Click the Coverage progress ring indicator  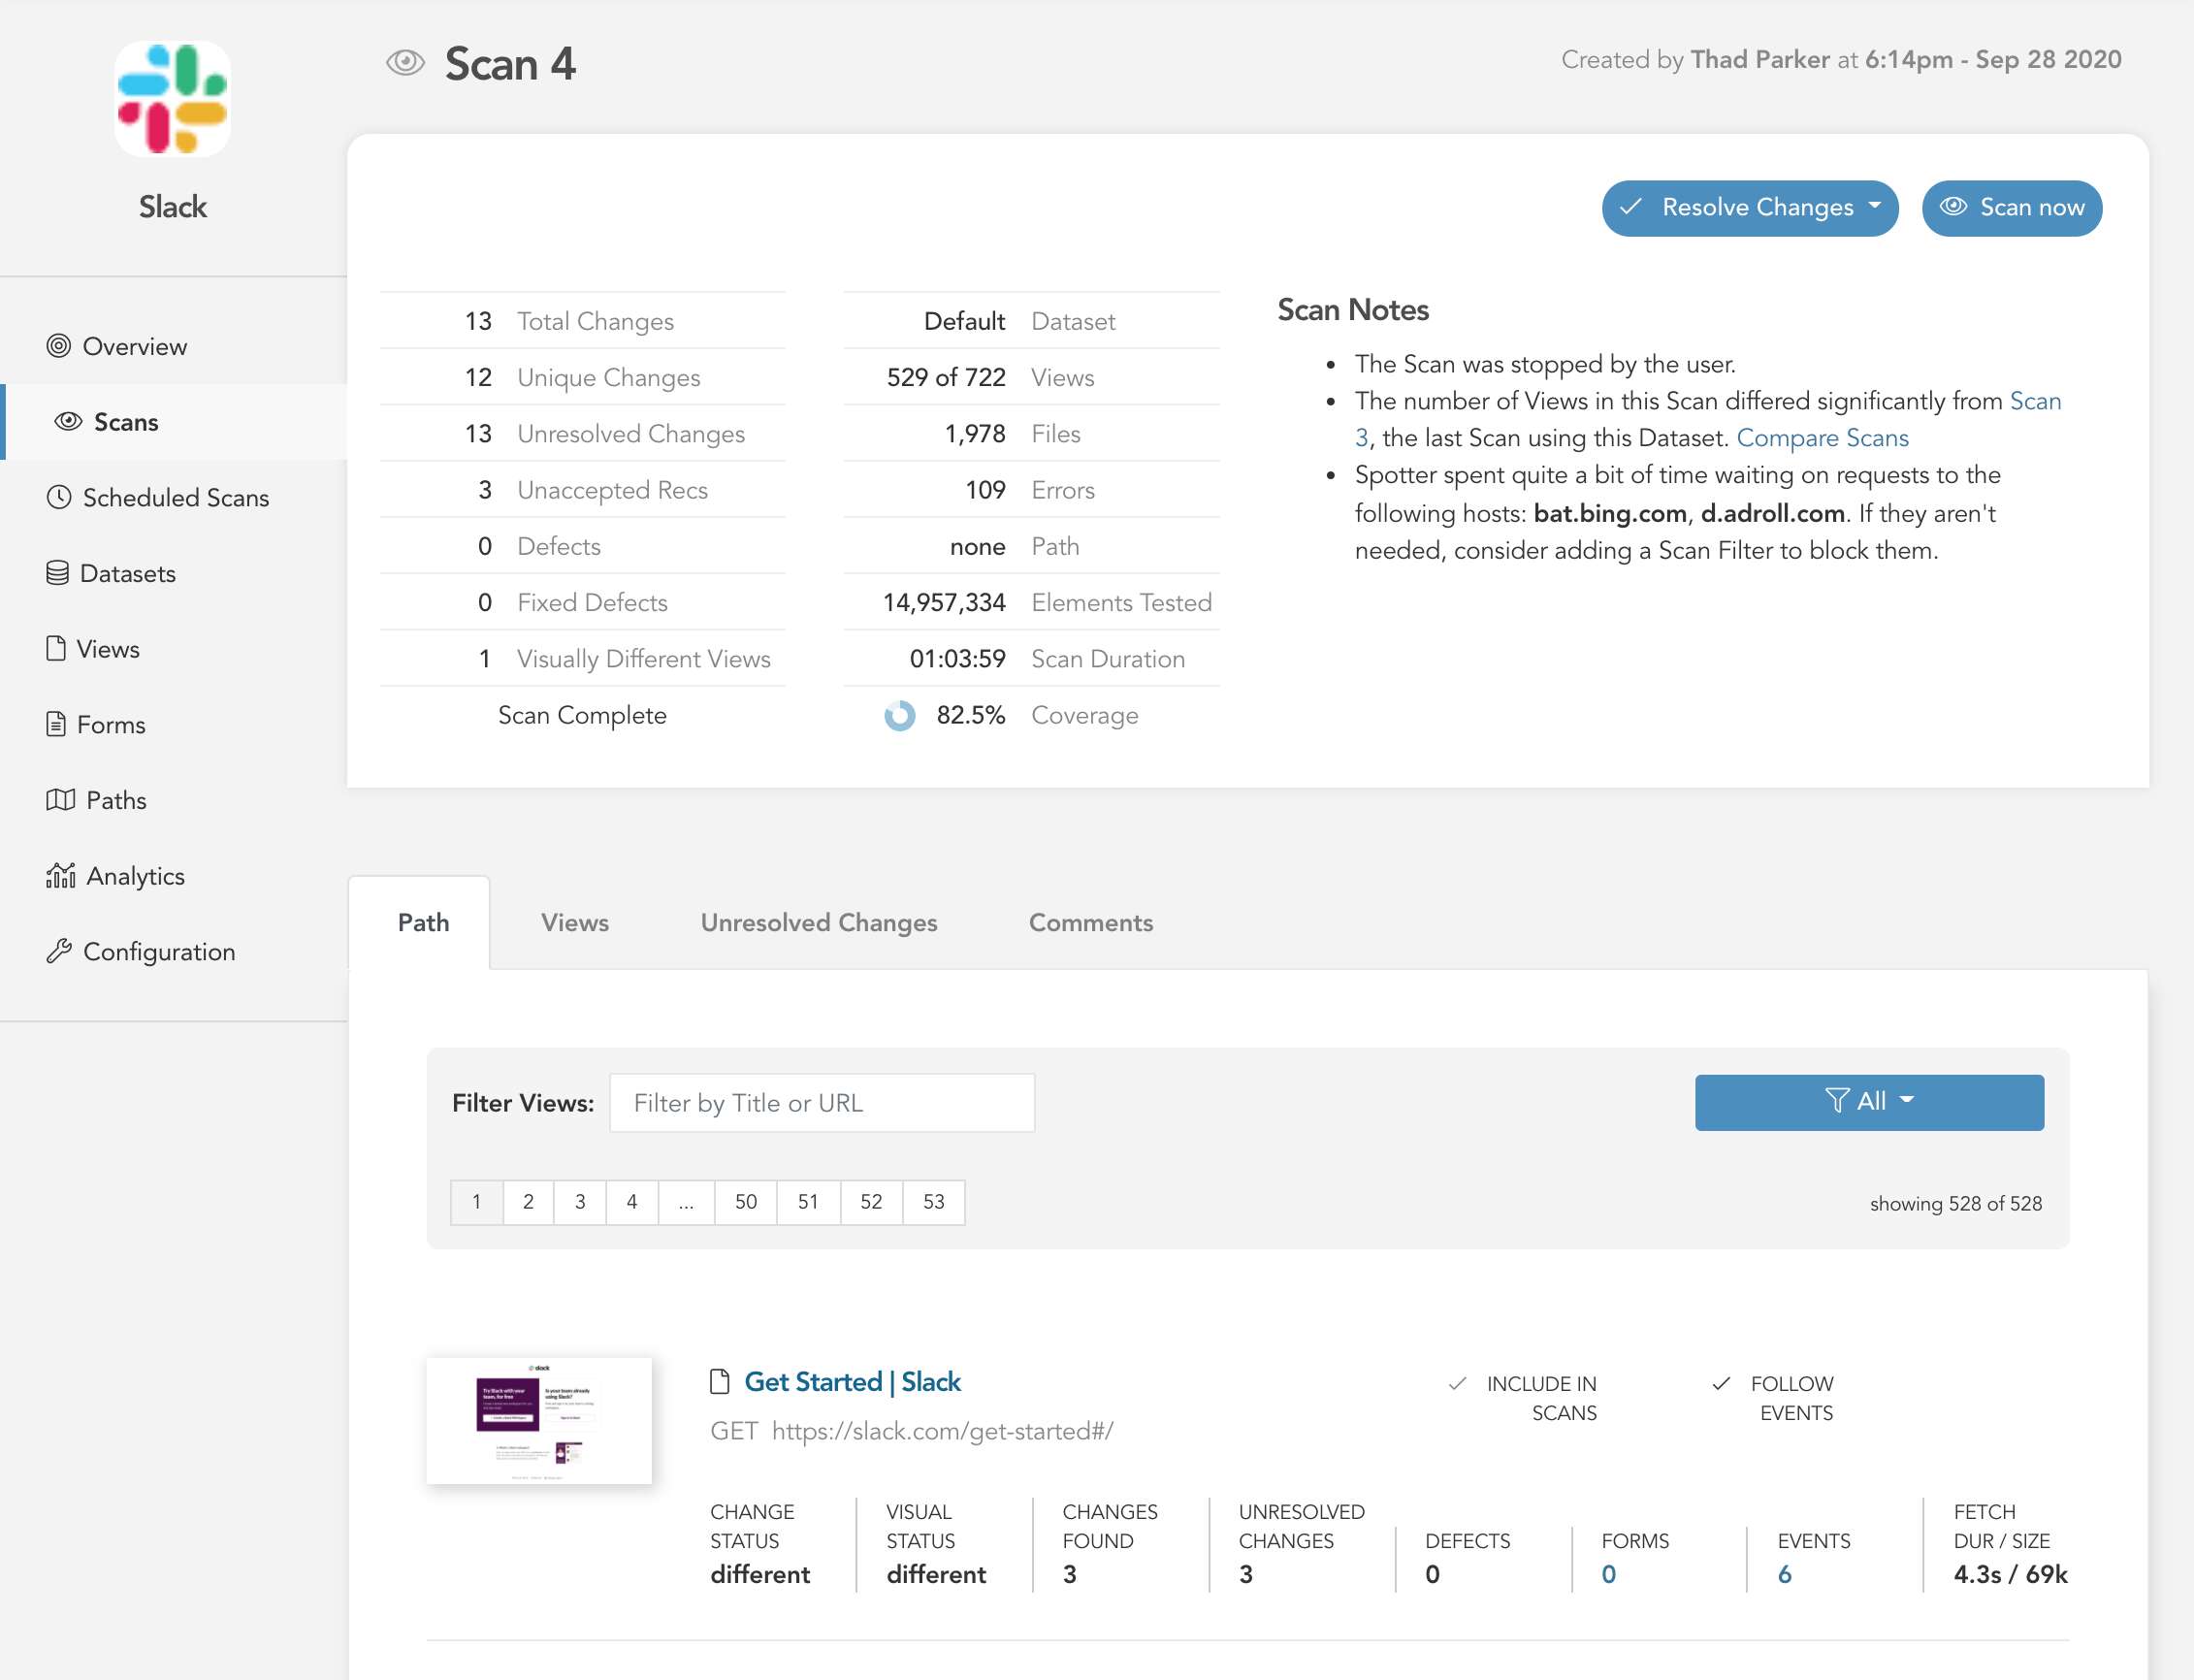pyautogui.click(x=899, y=716)
